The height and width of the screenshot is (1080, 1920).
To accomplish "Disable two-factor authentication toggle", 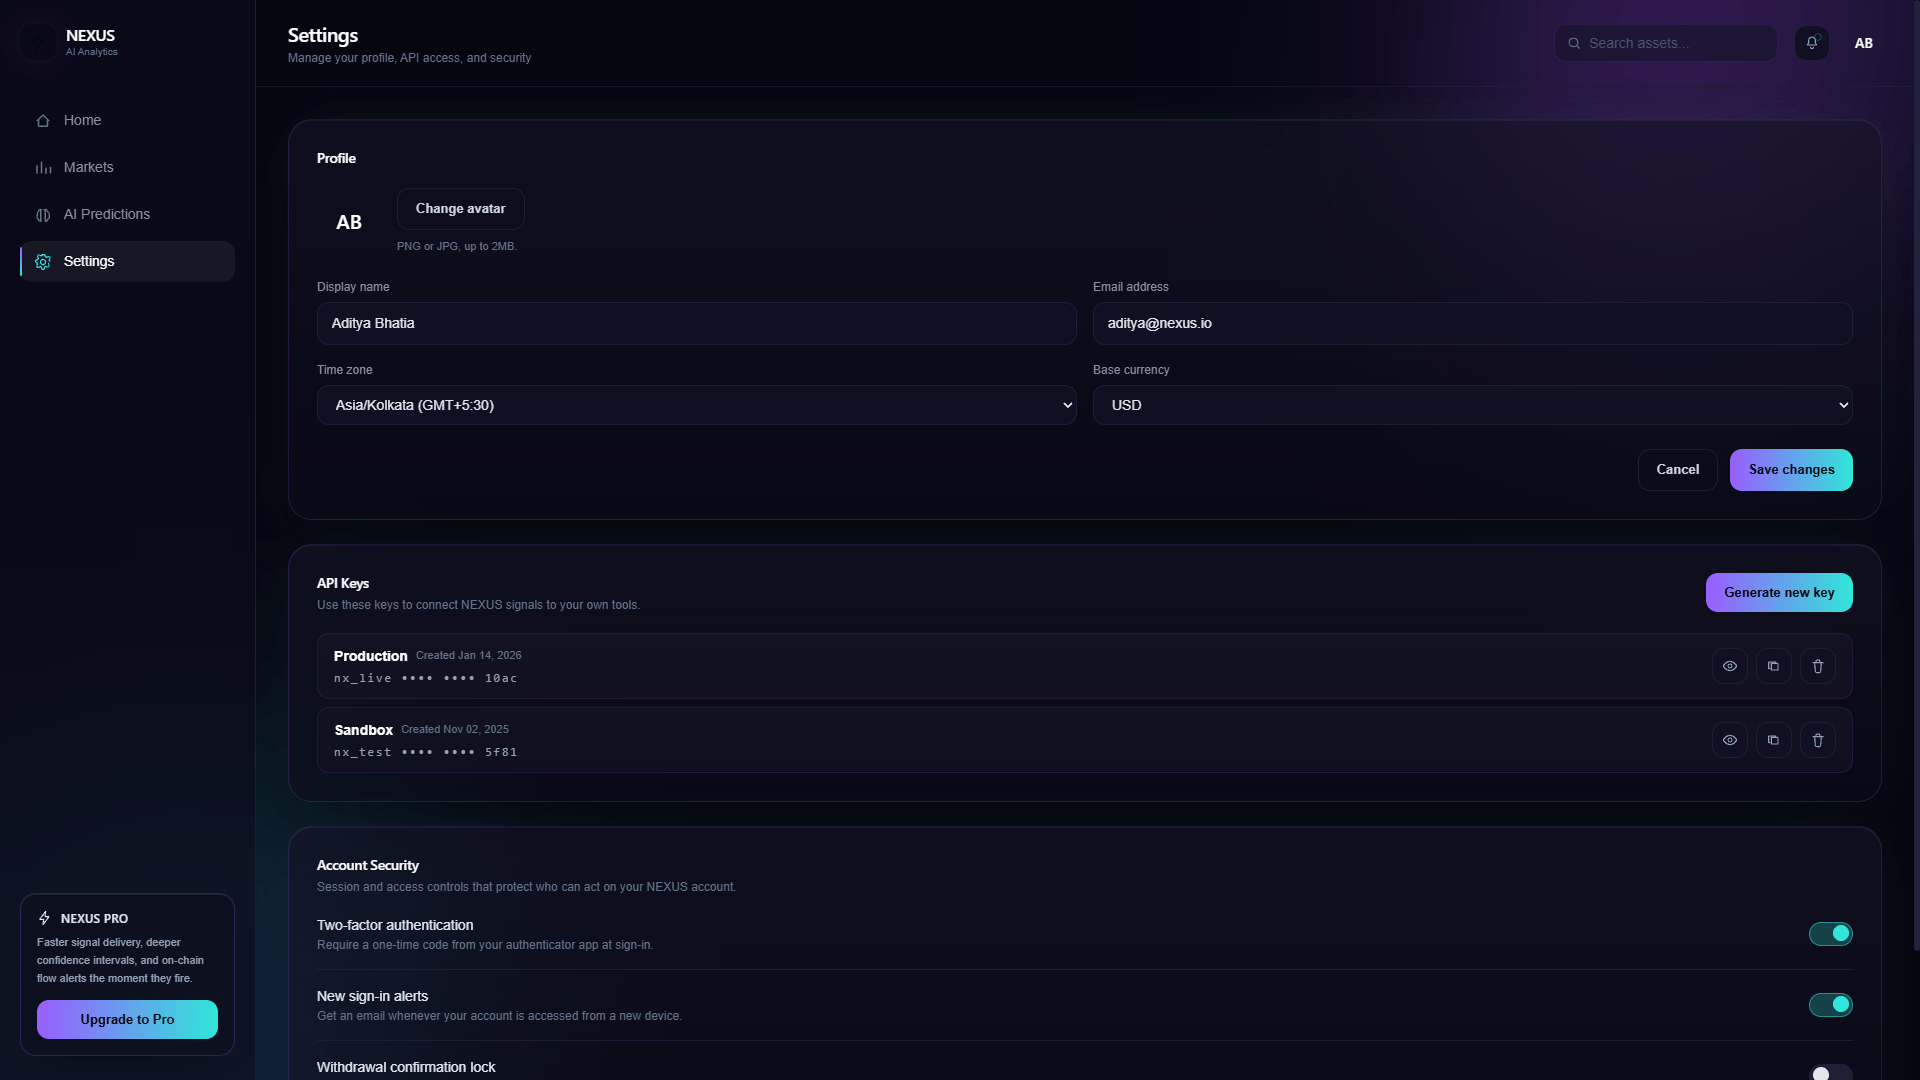I will coord(1830,934).
